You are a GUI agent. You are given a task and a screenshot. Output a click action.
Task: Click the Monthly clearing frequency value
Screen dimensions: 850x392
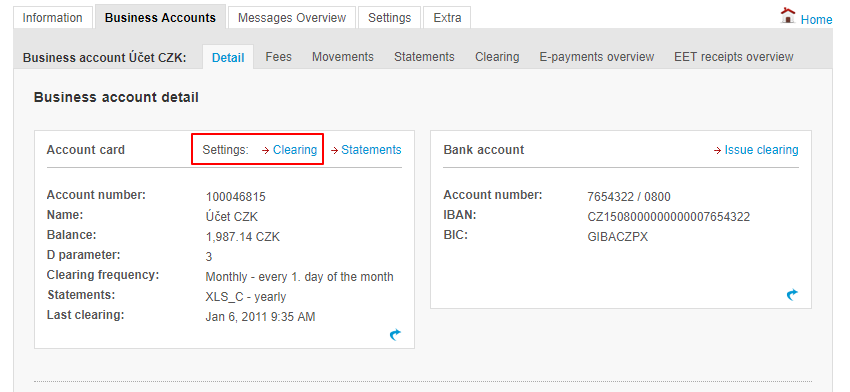299,277
